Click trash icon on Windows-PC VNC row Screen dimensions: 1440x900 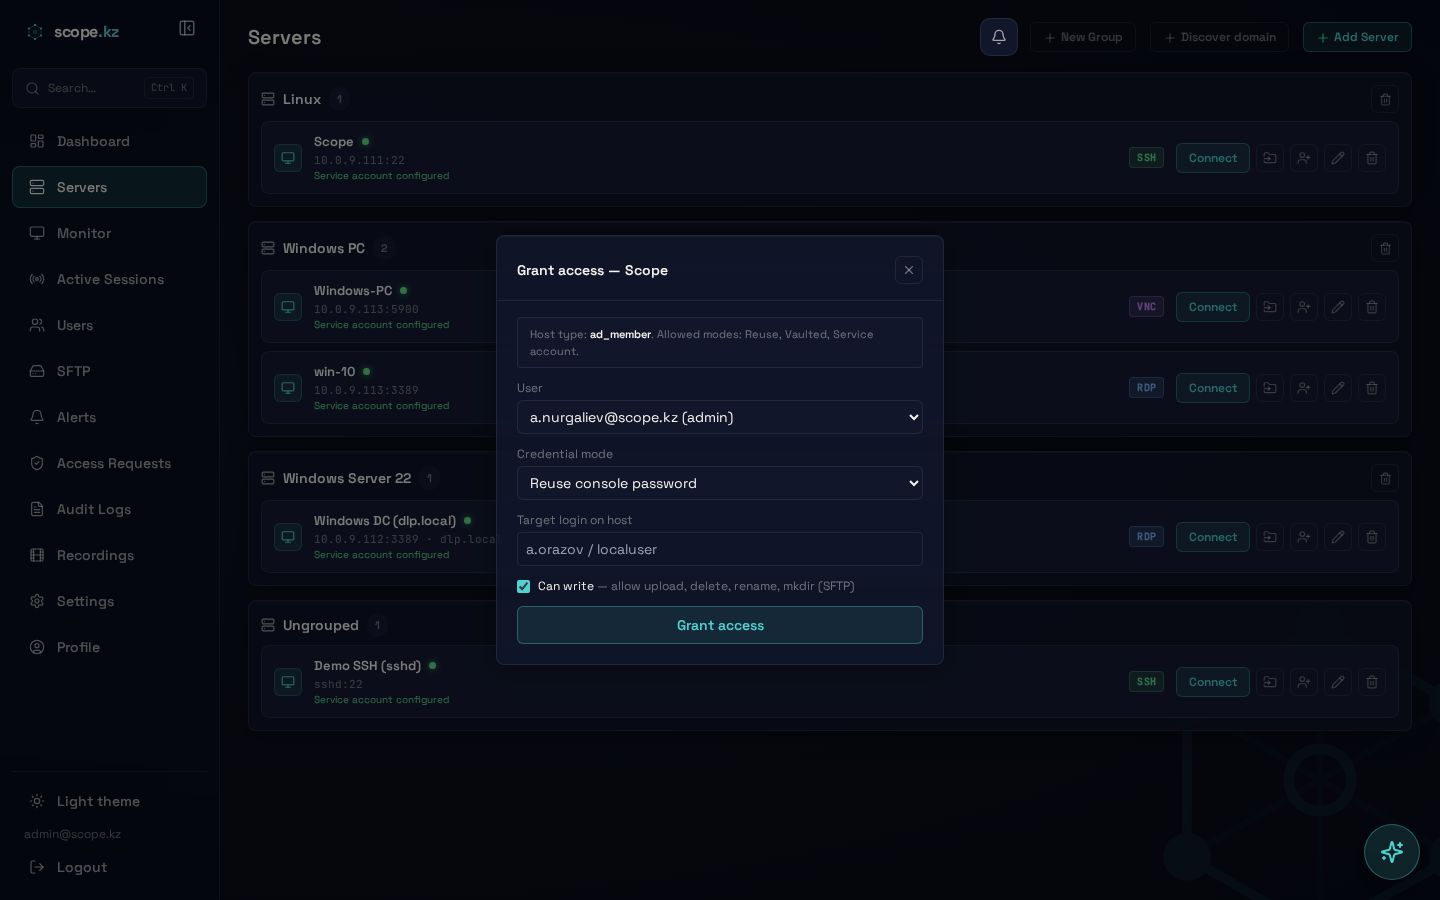click(1372, 307)
